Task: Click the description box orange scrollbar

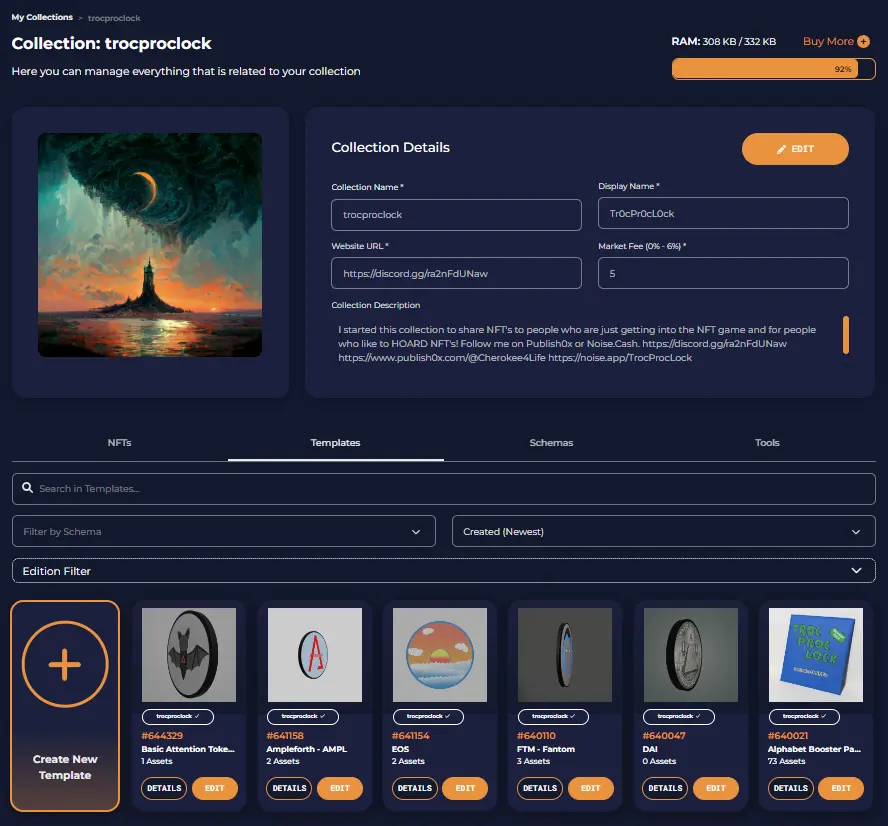Action: [846, 335]
